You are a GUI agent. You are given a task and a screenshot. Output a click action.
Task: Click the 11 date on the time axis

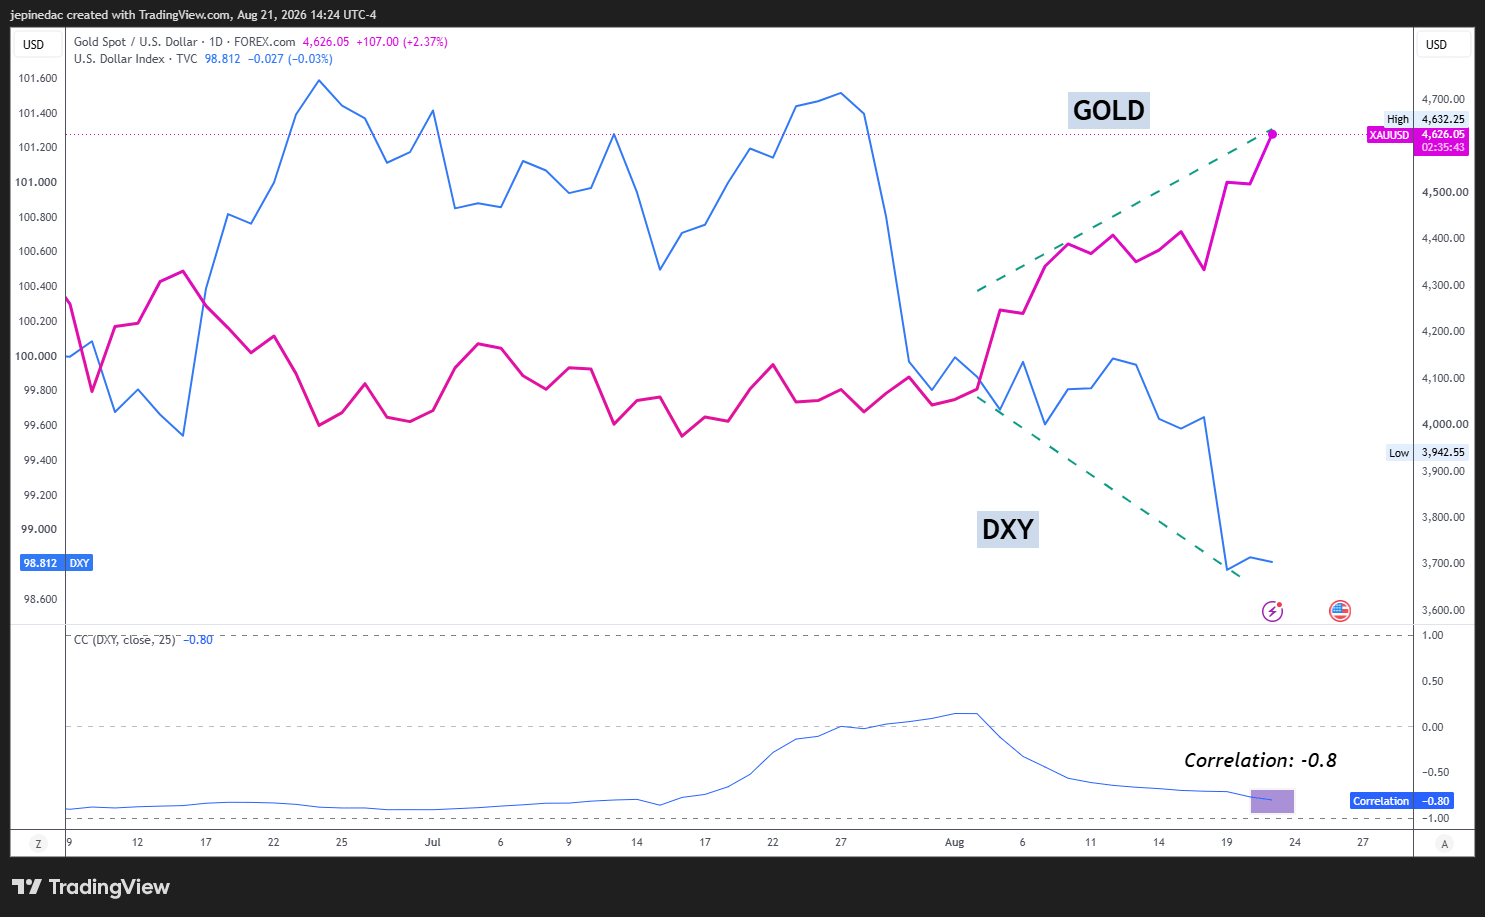pos(1091,842)
